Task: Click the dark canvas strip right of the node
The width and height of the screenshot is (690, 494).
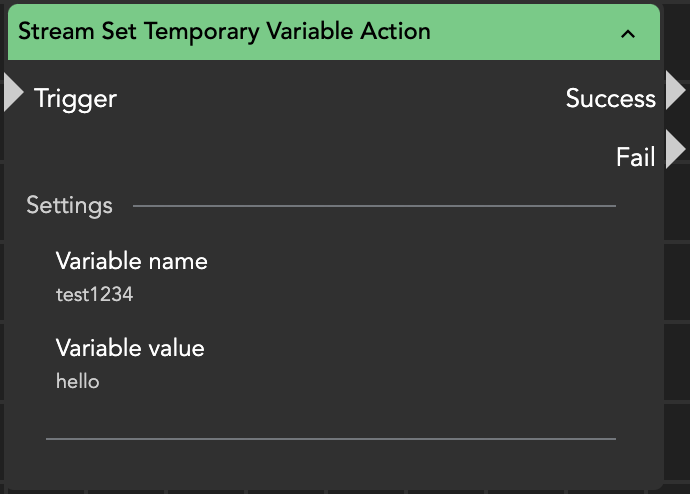Action: 678,300
